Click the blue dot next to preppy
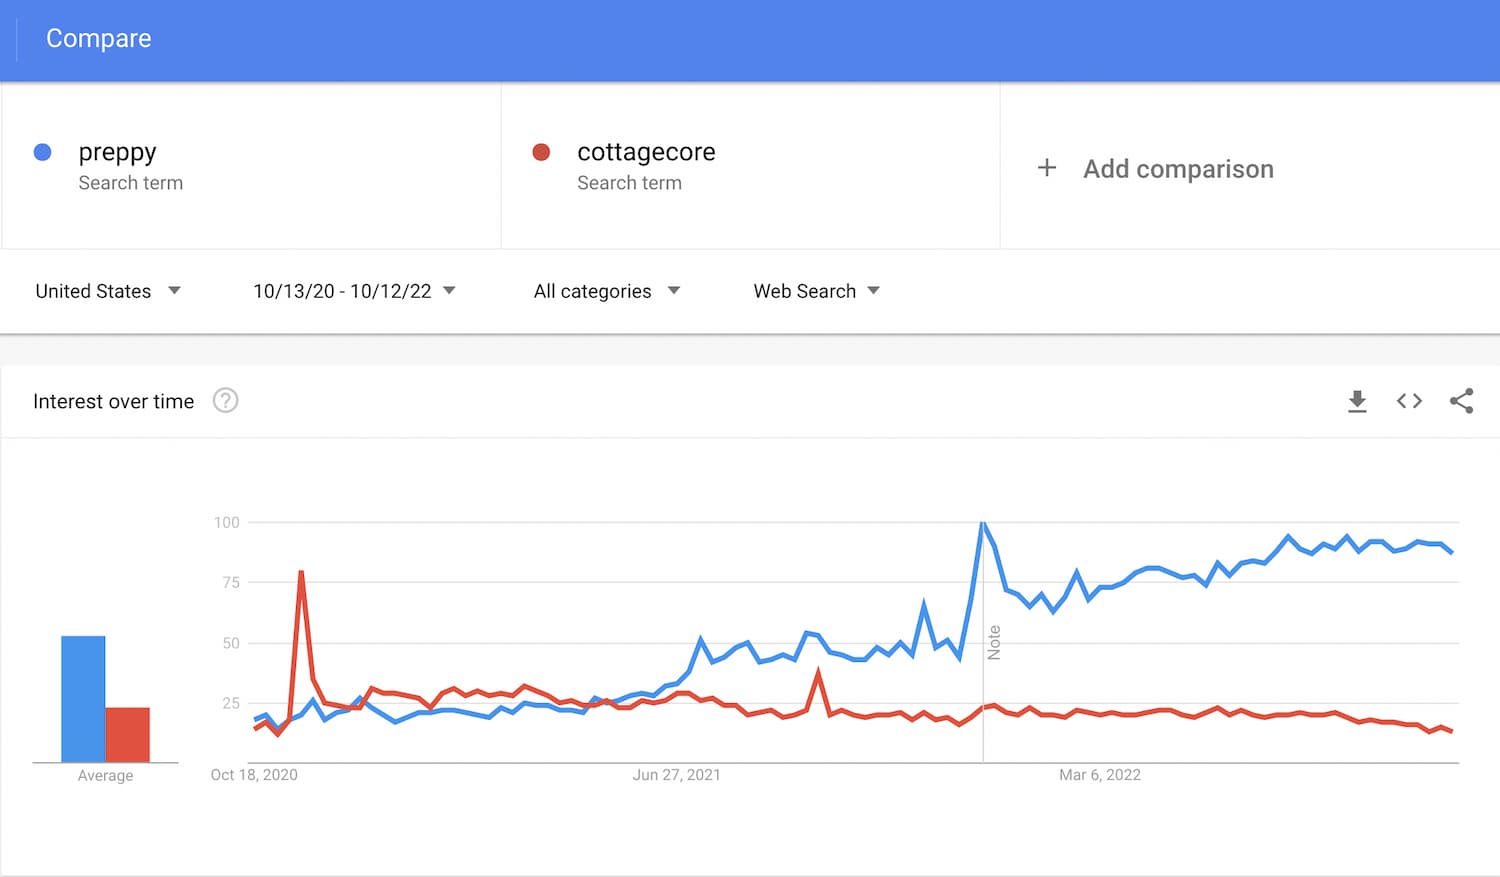Viewport: 1500px width, 877px height. pyautogui.click(x=42, y=152)
